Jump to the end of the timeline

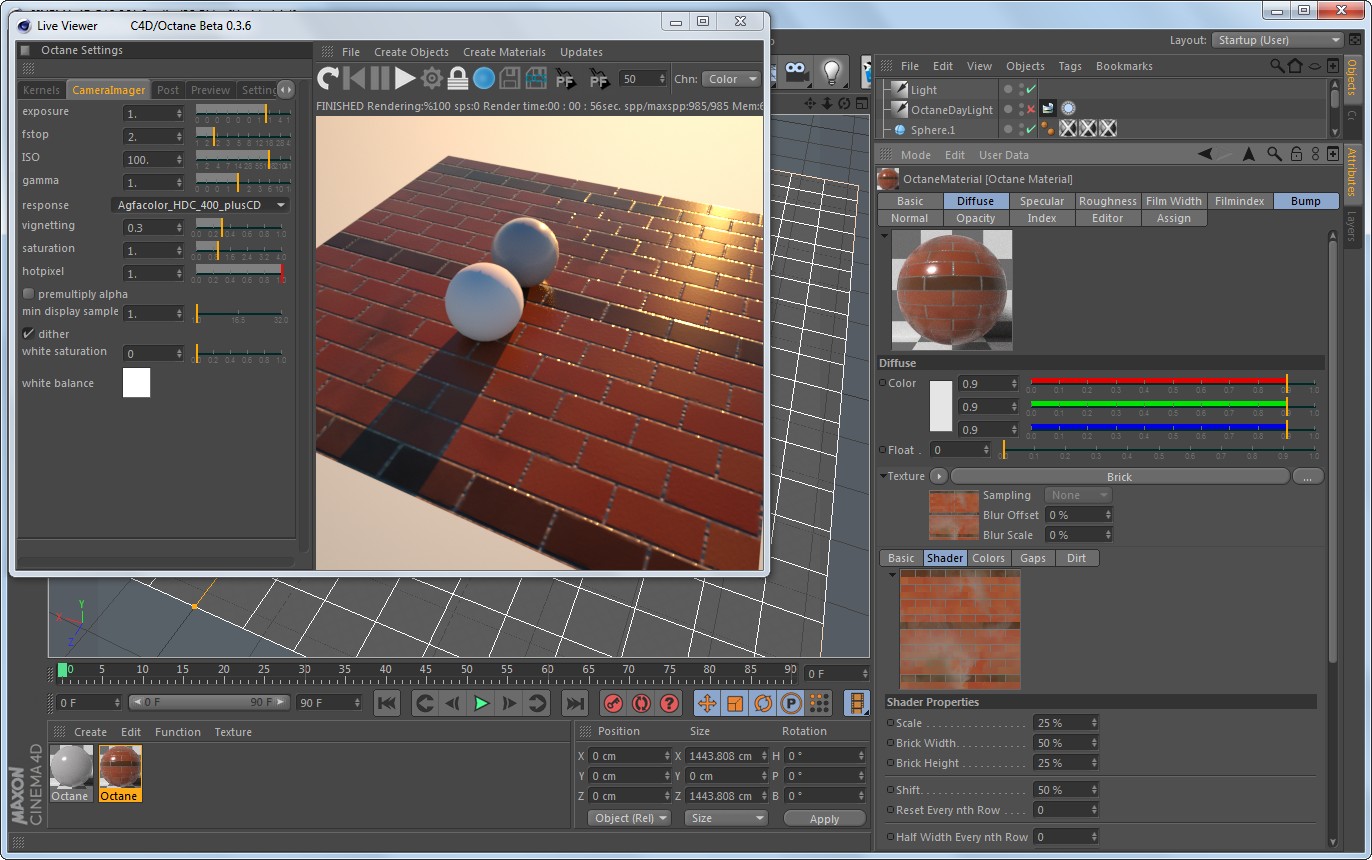(575, 703)
